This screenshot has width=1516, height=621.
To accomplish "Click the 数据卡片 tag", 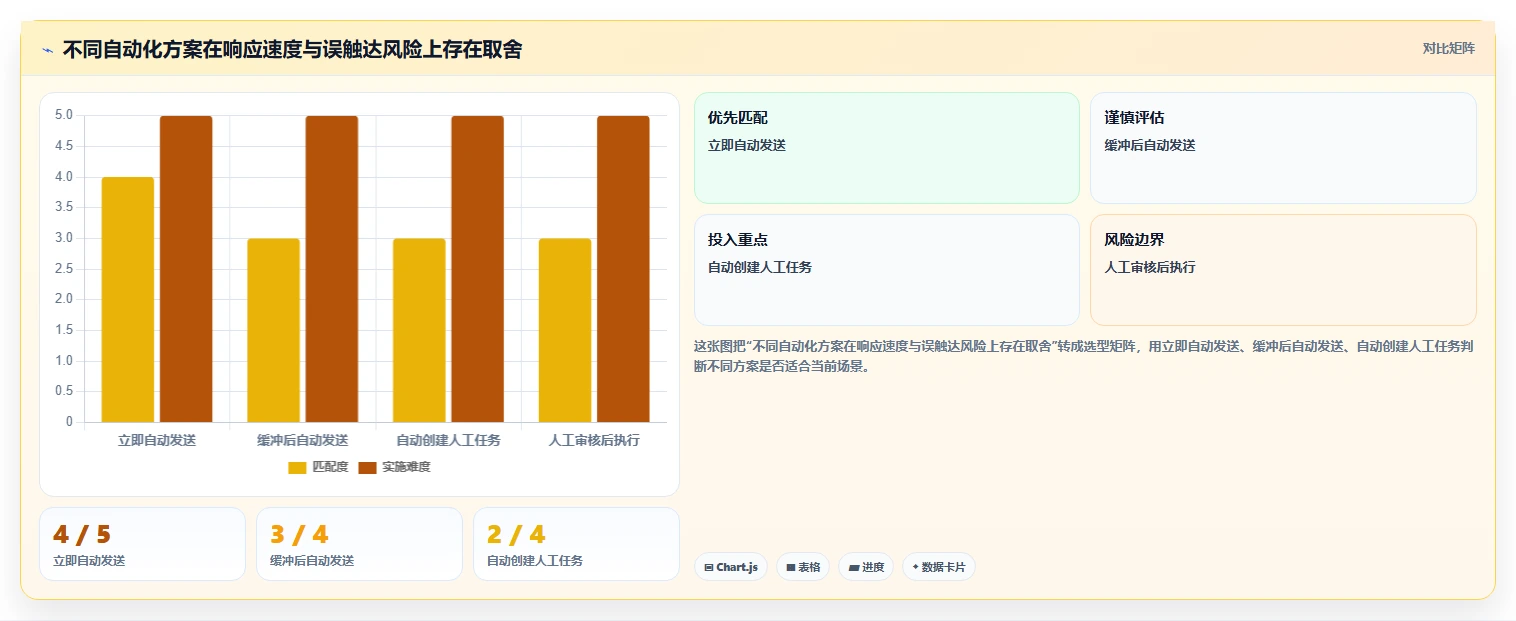I will click(938, 567).
